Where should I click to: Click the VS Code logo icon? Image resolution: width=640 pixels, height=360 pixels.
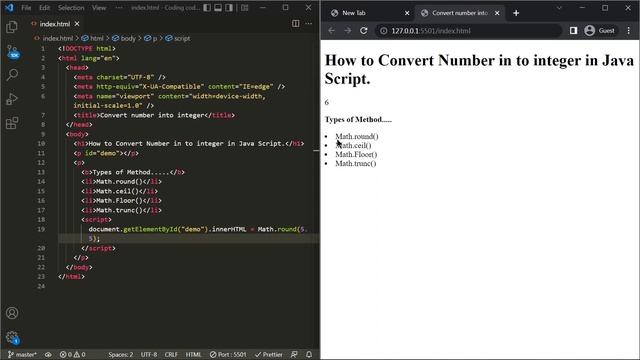(x=9, y=8)
